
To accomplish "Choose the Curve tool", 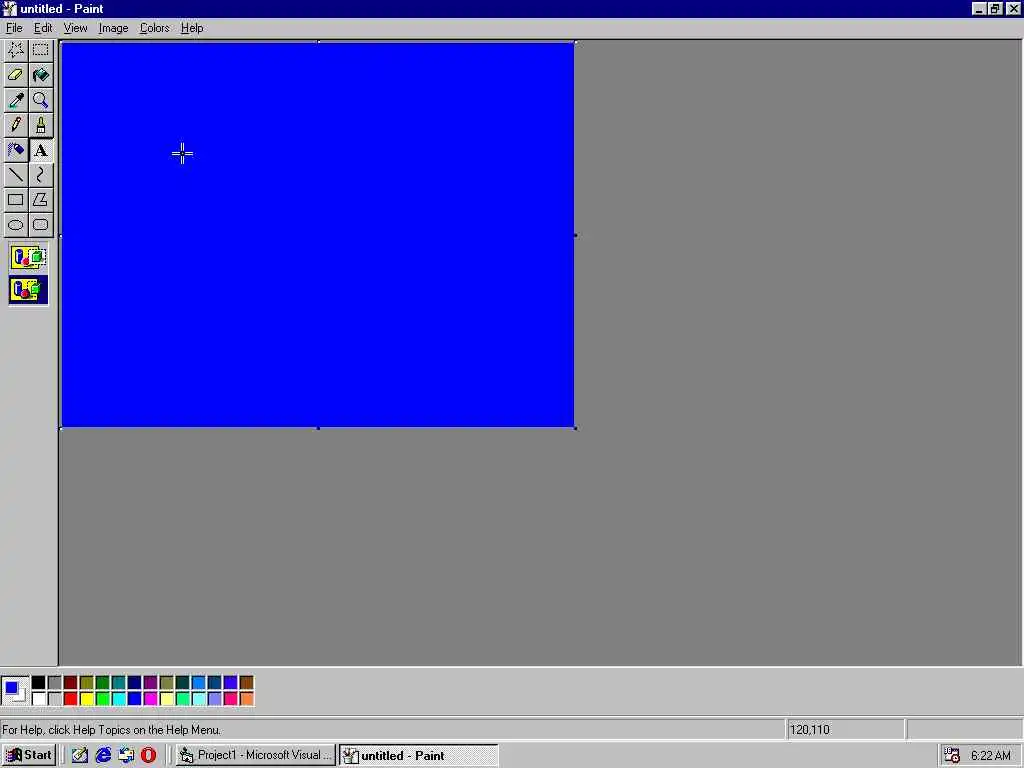I will point(40,175).
